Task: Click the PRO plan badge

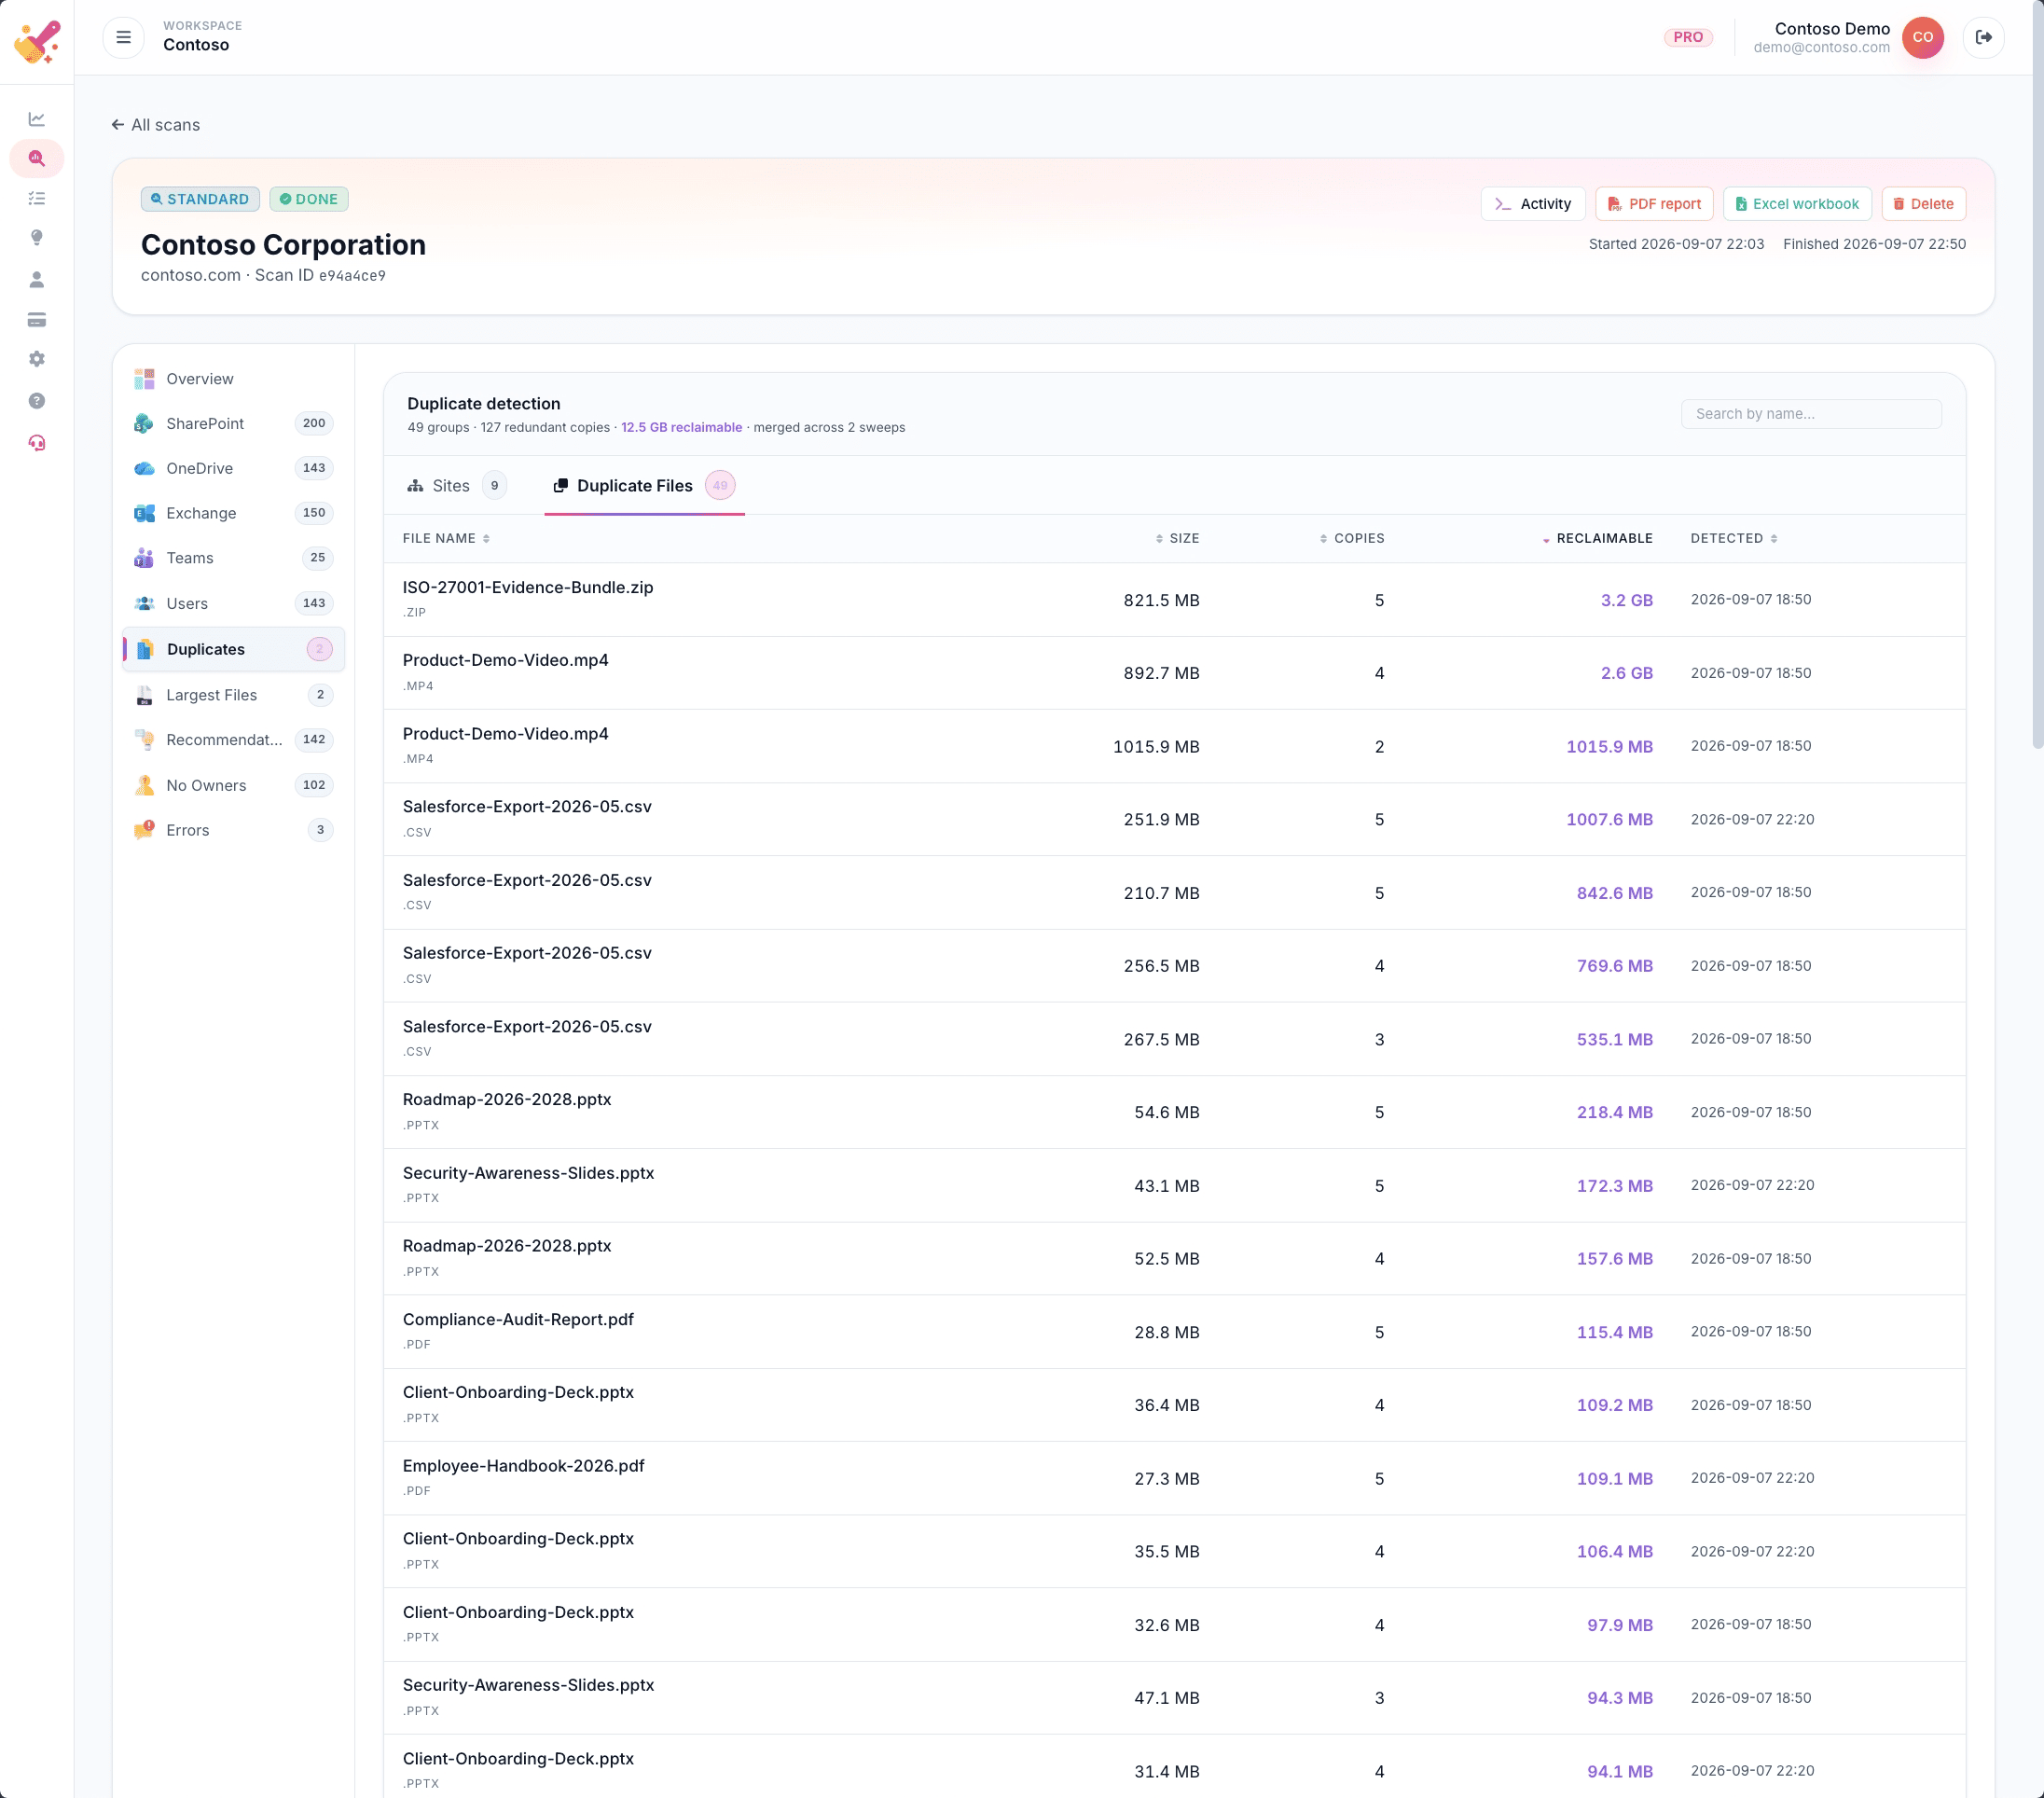Action: 1688,37
